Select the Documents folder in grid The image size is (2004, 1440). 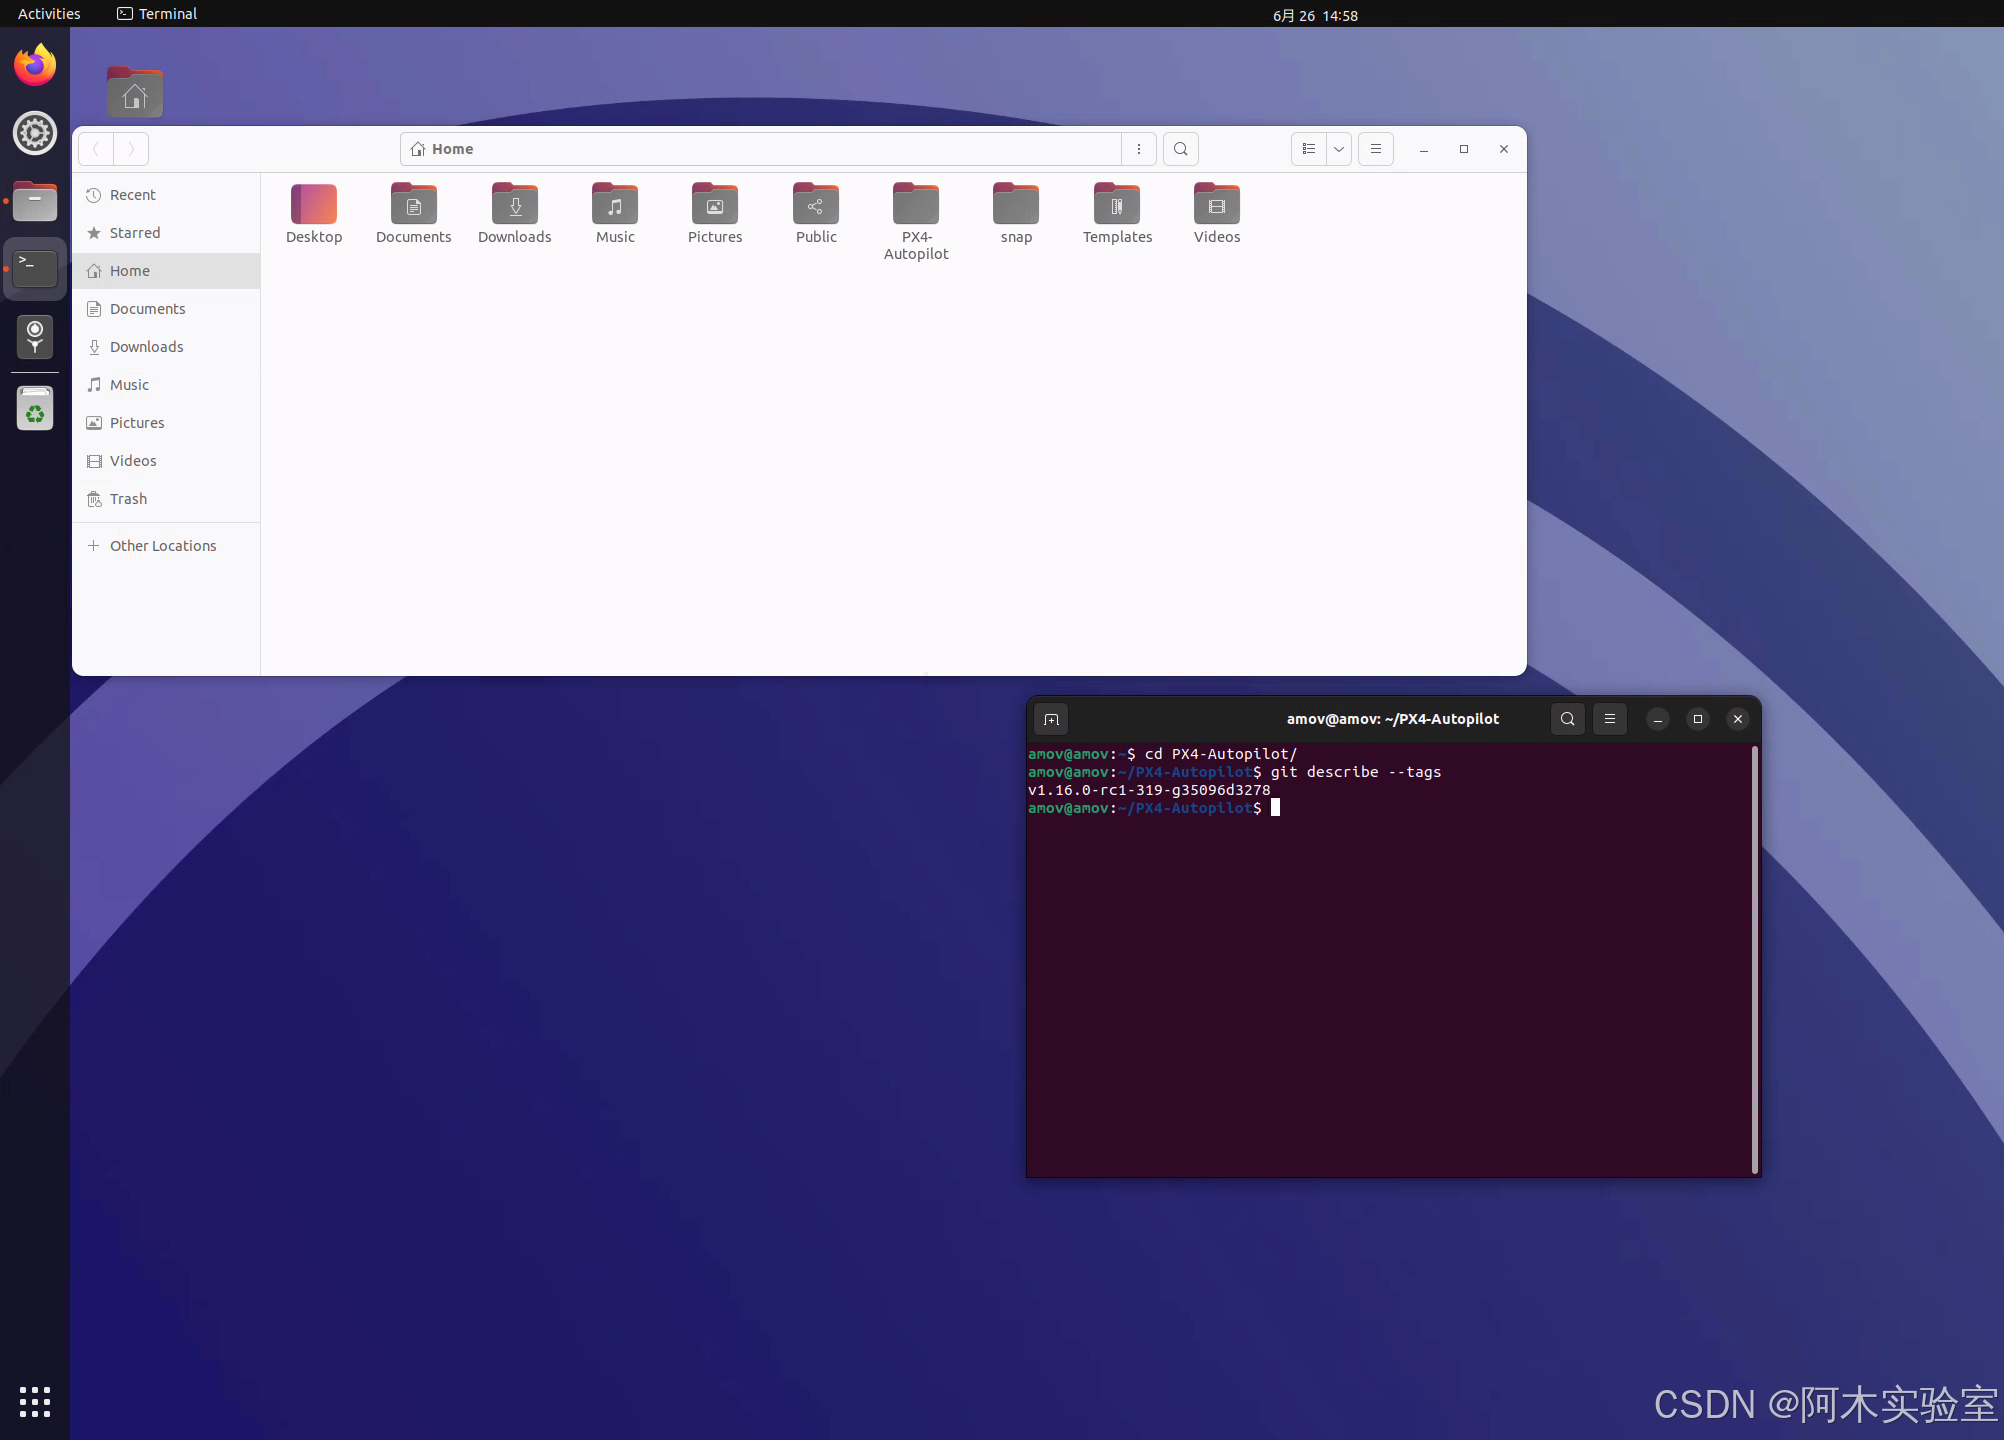coord(414,214)
